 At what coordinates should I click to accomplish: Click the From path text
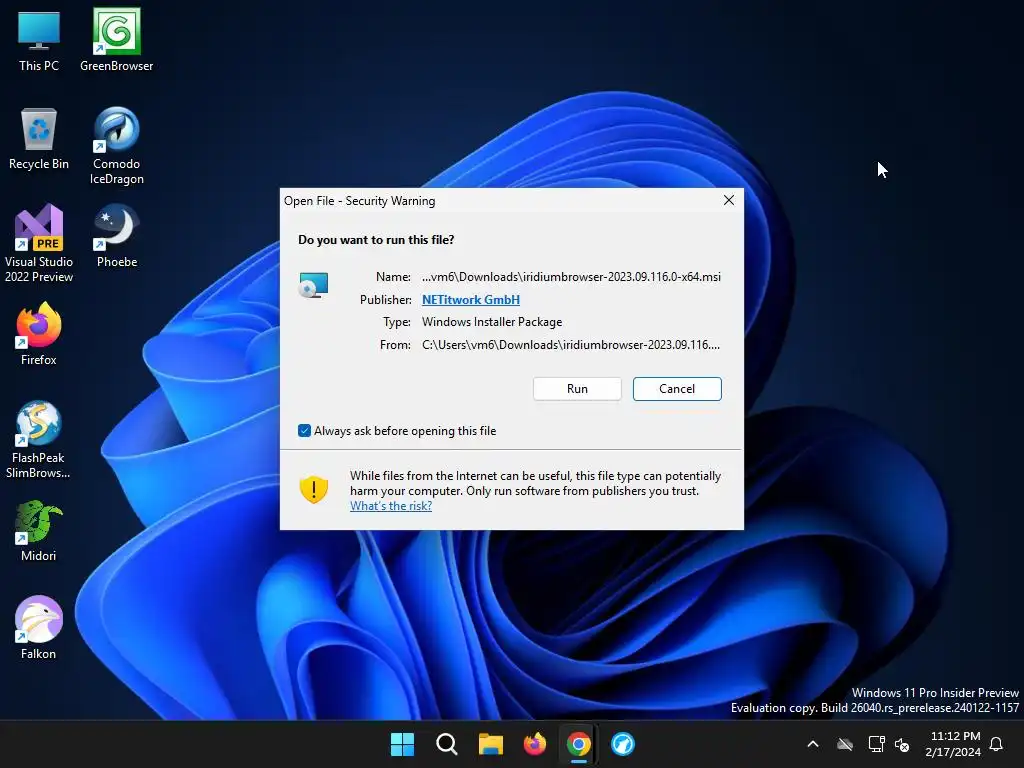[x=571, y=344]
